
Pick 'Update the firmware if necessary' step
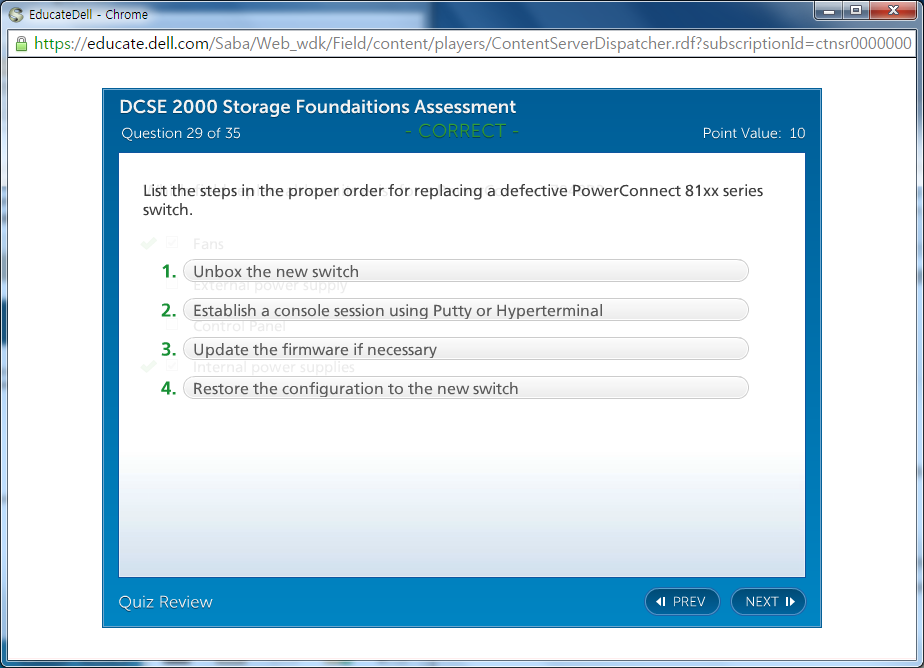465,349
